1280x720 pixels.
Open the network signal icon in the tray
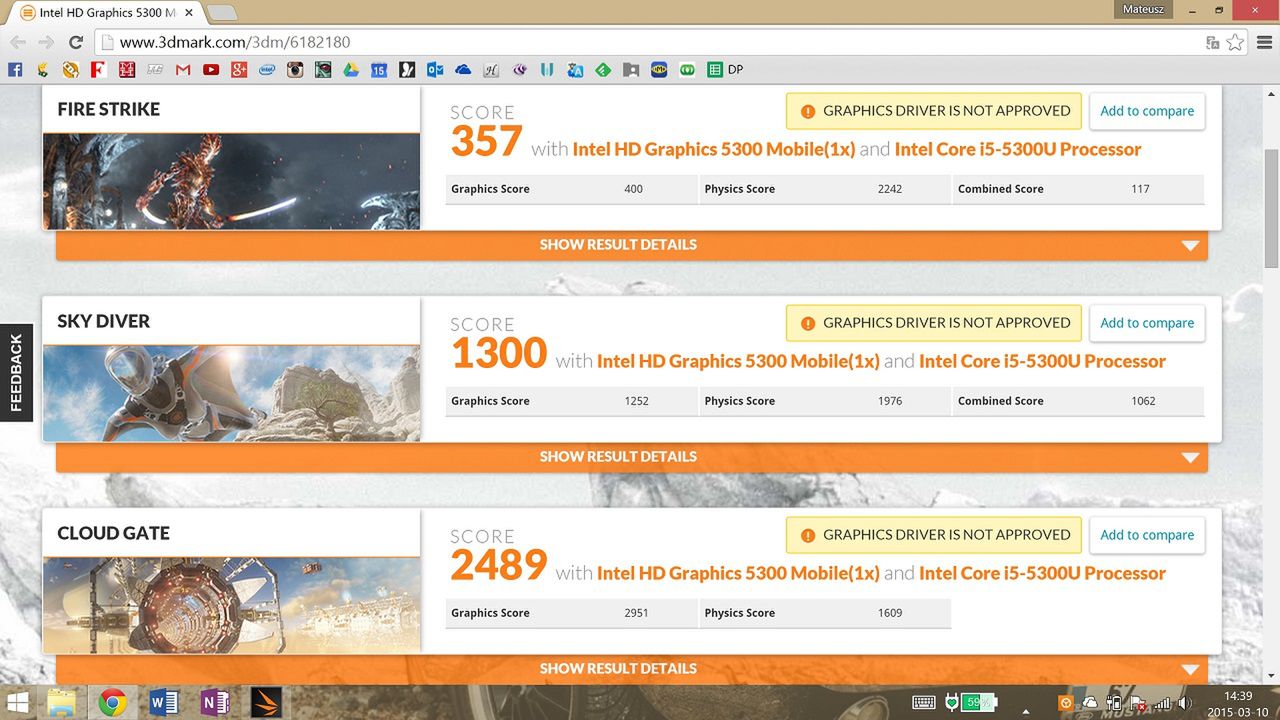pyautogui.click(x=1164, y=704)
